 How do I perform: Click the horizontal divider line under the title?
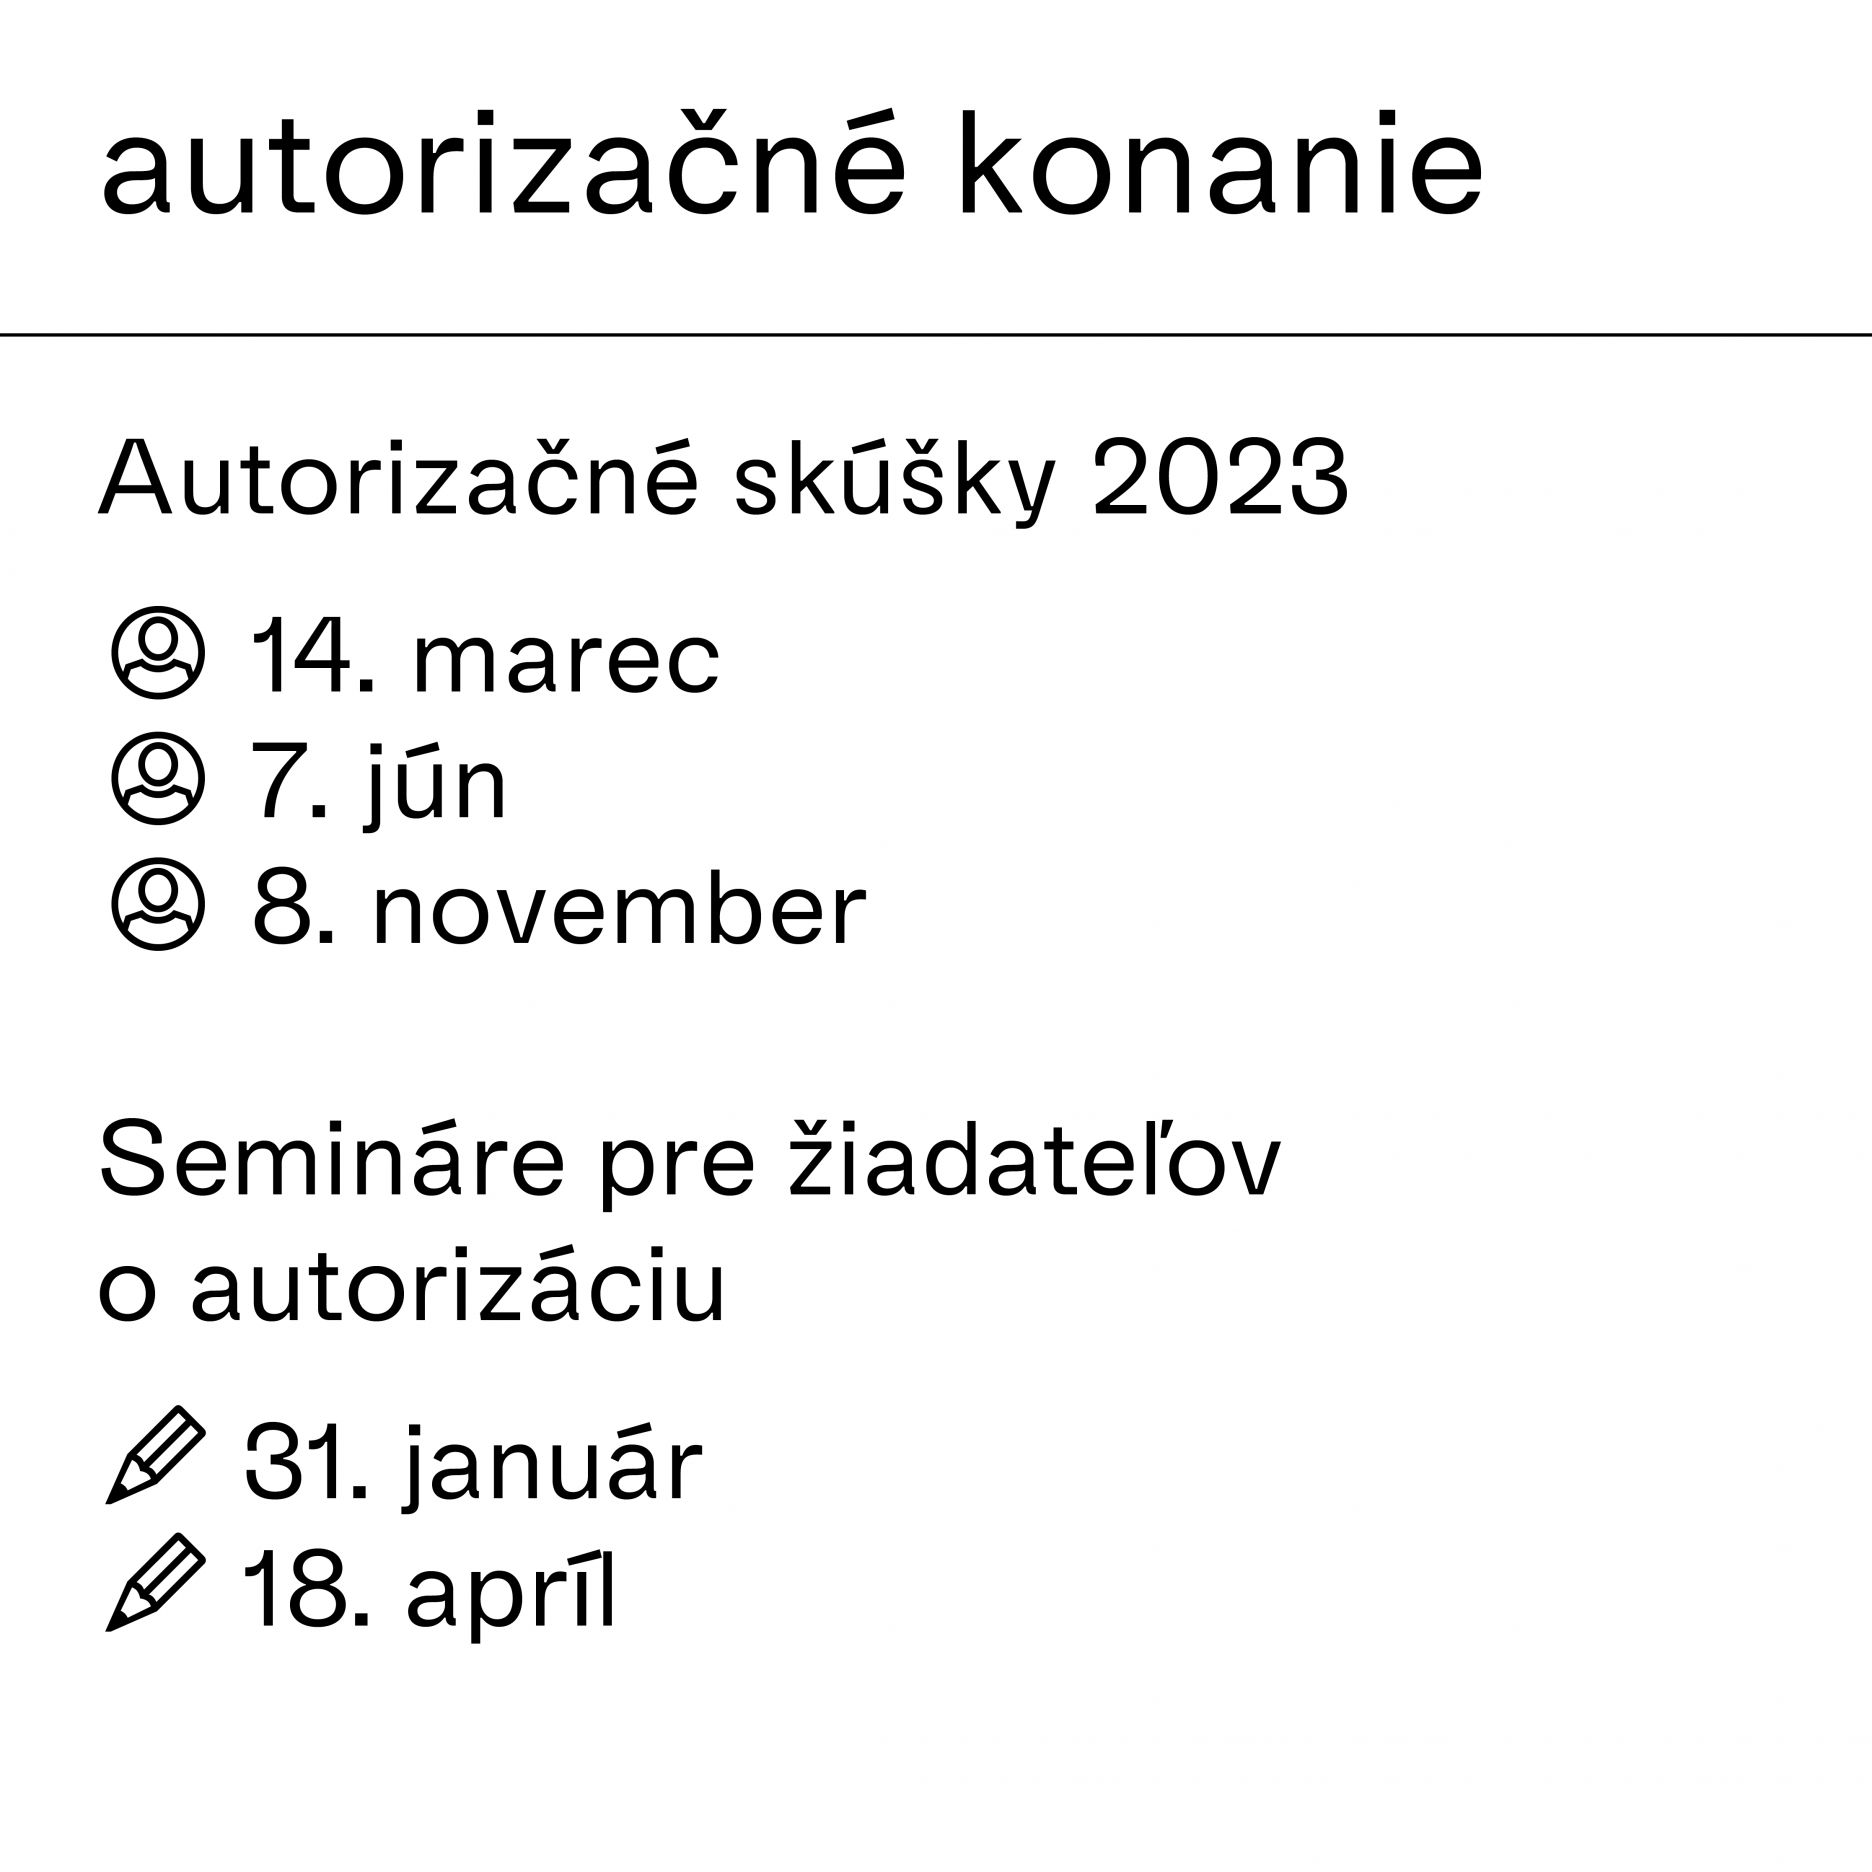(x=936, y=335)
